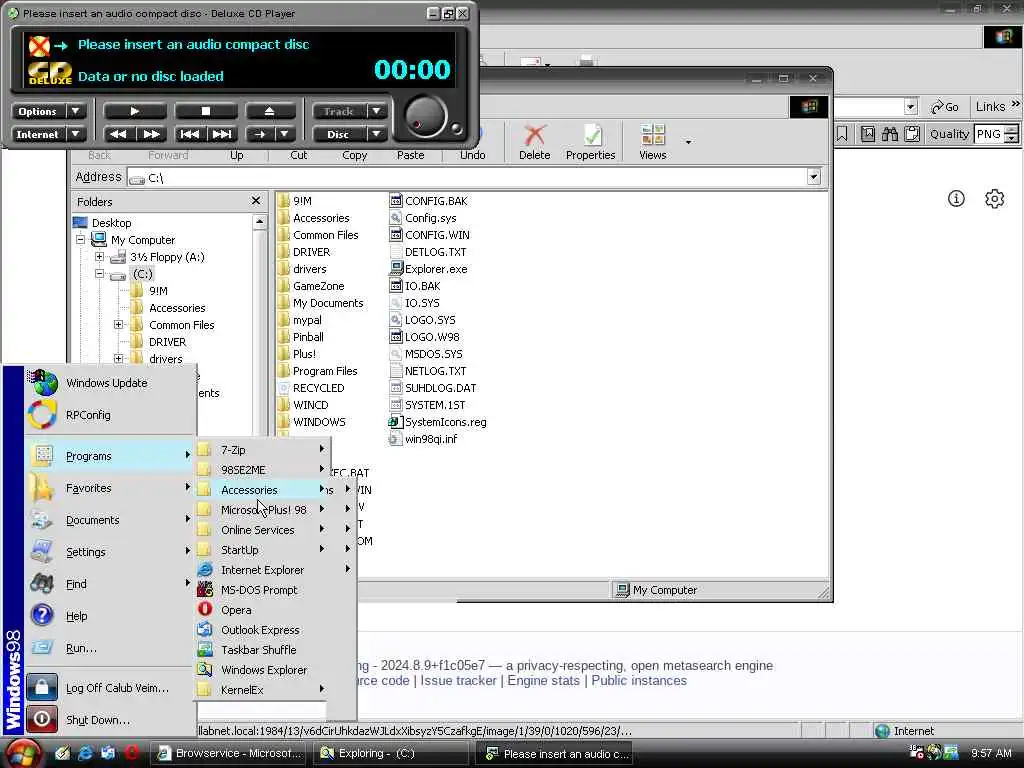Image resolution: width=1024 pixels, height=768 pixels.
Task: Open play mode dropdown arrow
Action: click(x=285, y=134)
